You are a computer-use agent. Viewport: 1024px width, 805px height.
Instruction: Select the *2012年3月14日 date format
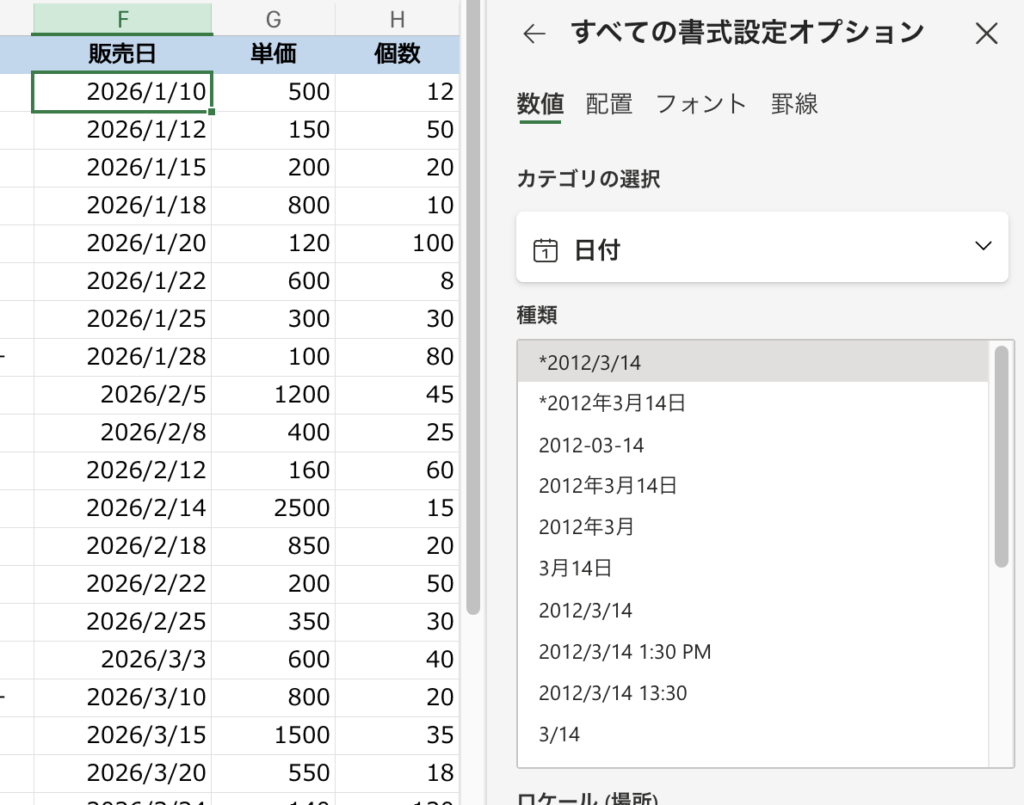pos(611,404)
